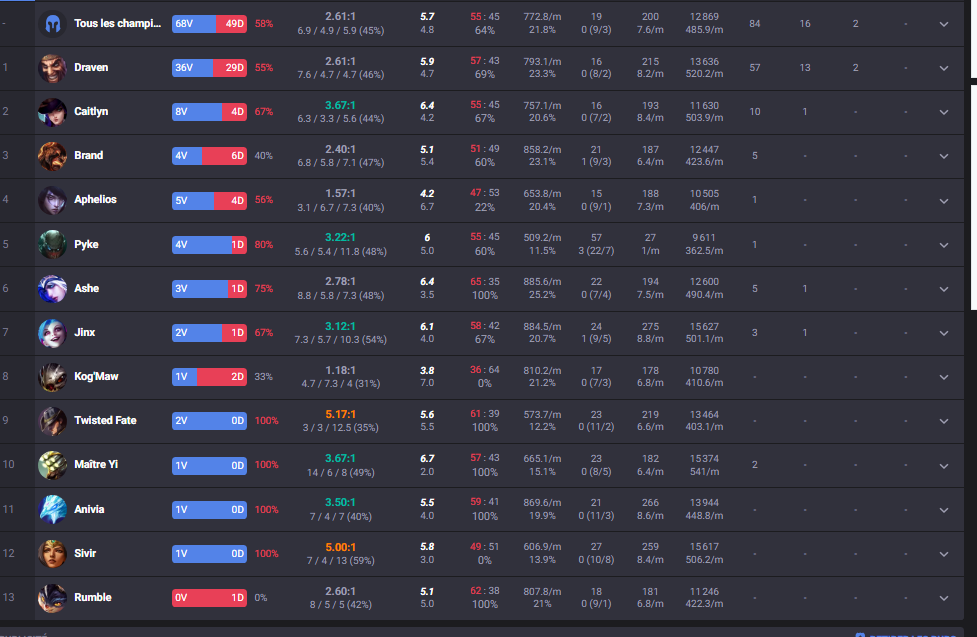Viewport: 977px width, 637px height.
Task: Expand the Rumble row chevron
Action: [944, 598]
